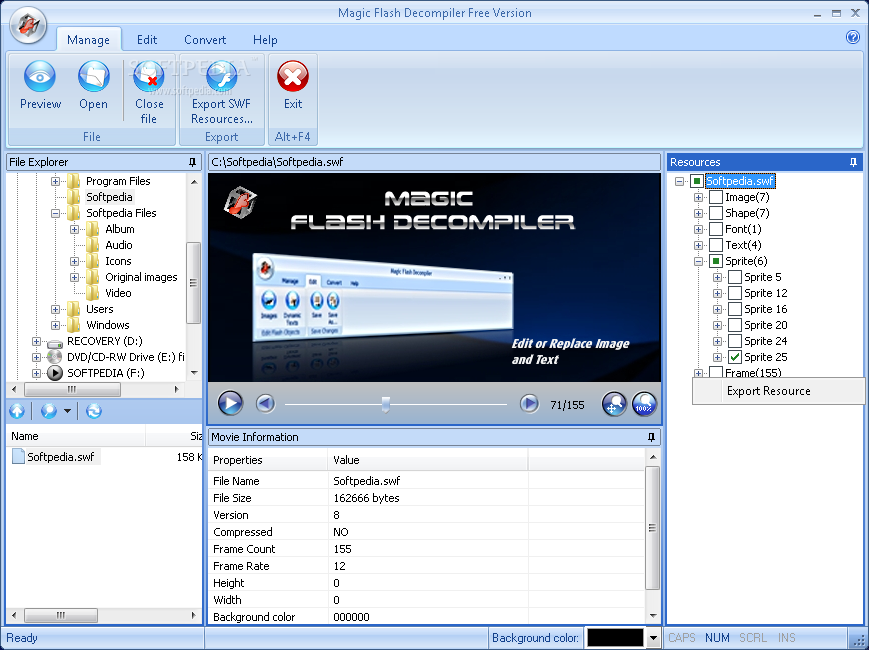This screenshot has width=869, height=650.
Task: Uncheck the Sprite 25 checkbox
Action: click(735, 357)
